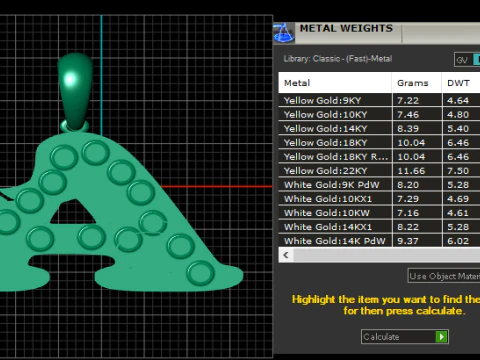Click the Metal column header
480x360 pixels.
335,83
